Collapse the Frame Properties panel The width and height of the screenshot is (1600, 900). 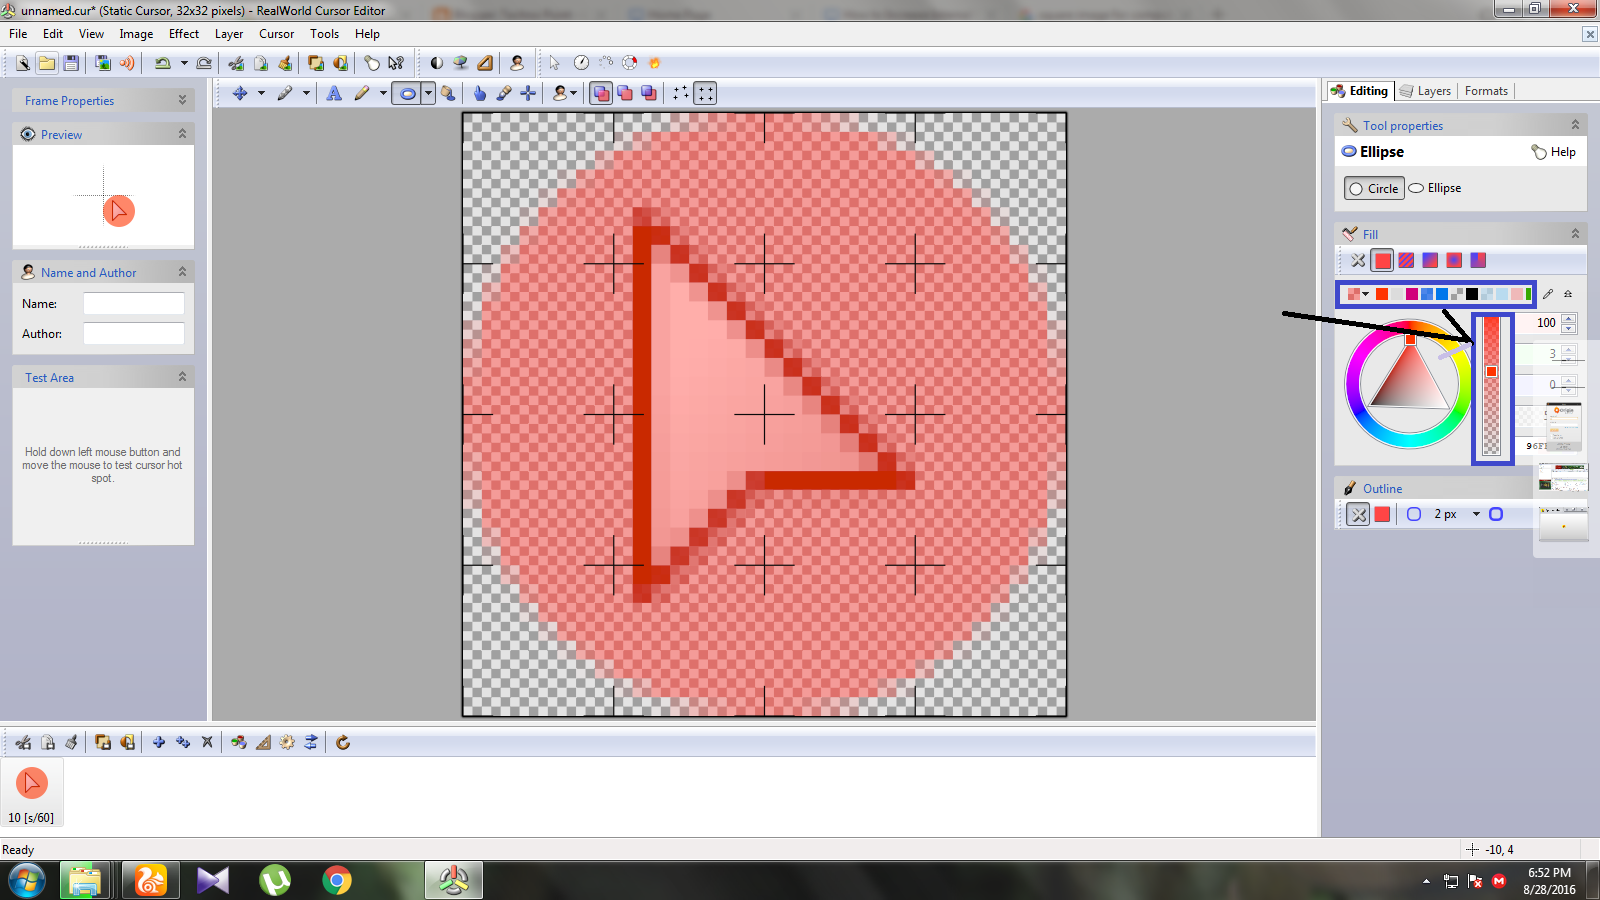pos(182,100)
